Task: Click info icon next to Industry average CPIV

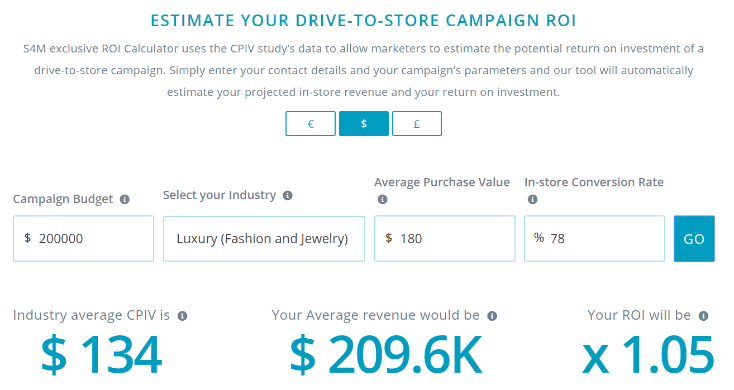Action: [183, 316]
